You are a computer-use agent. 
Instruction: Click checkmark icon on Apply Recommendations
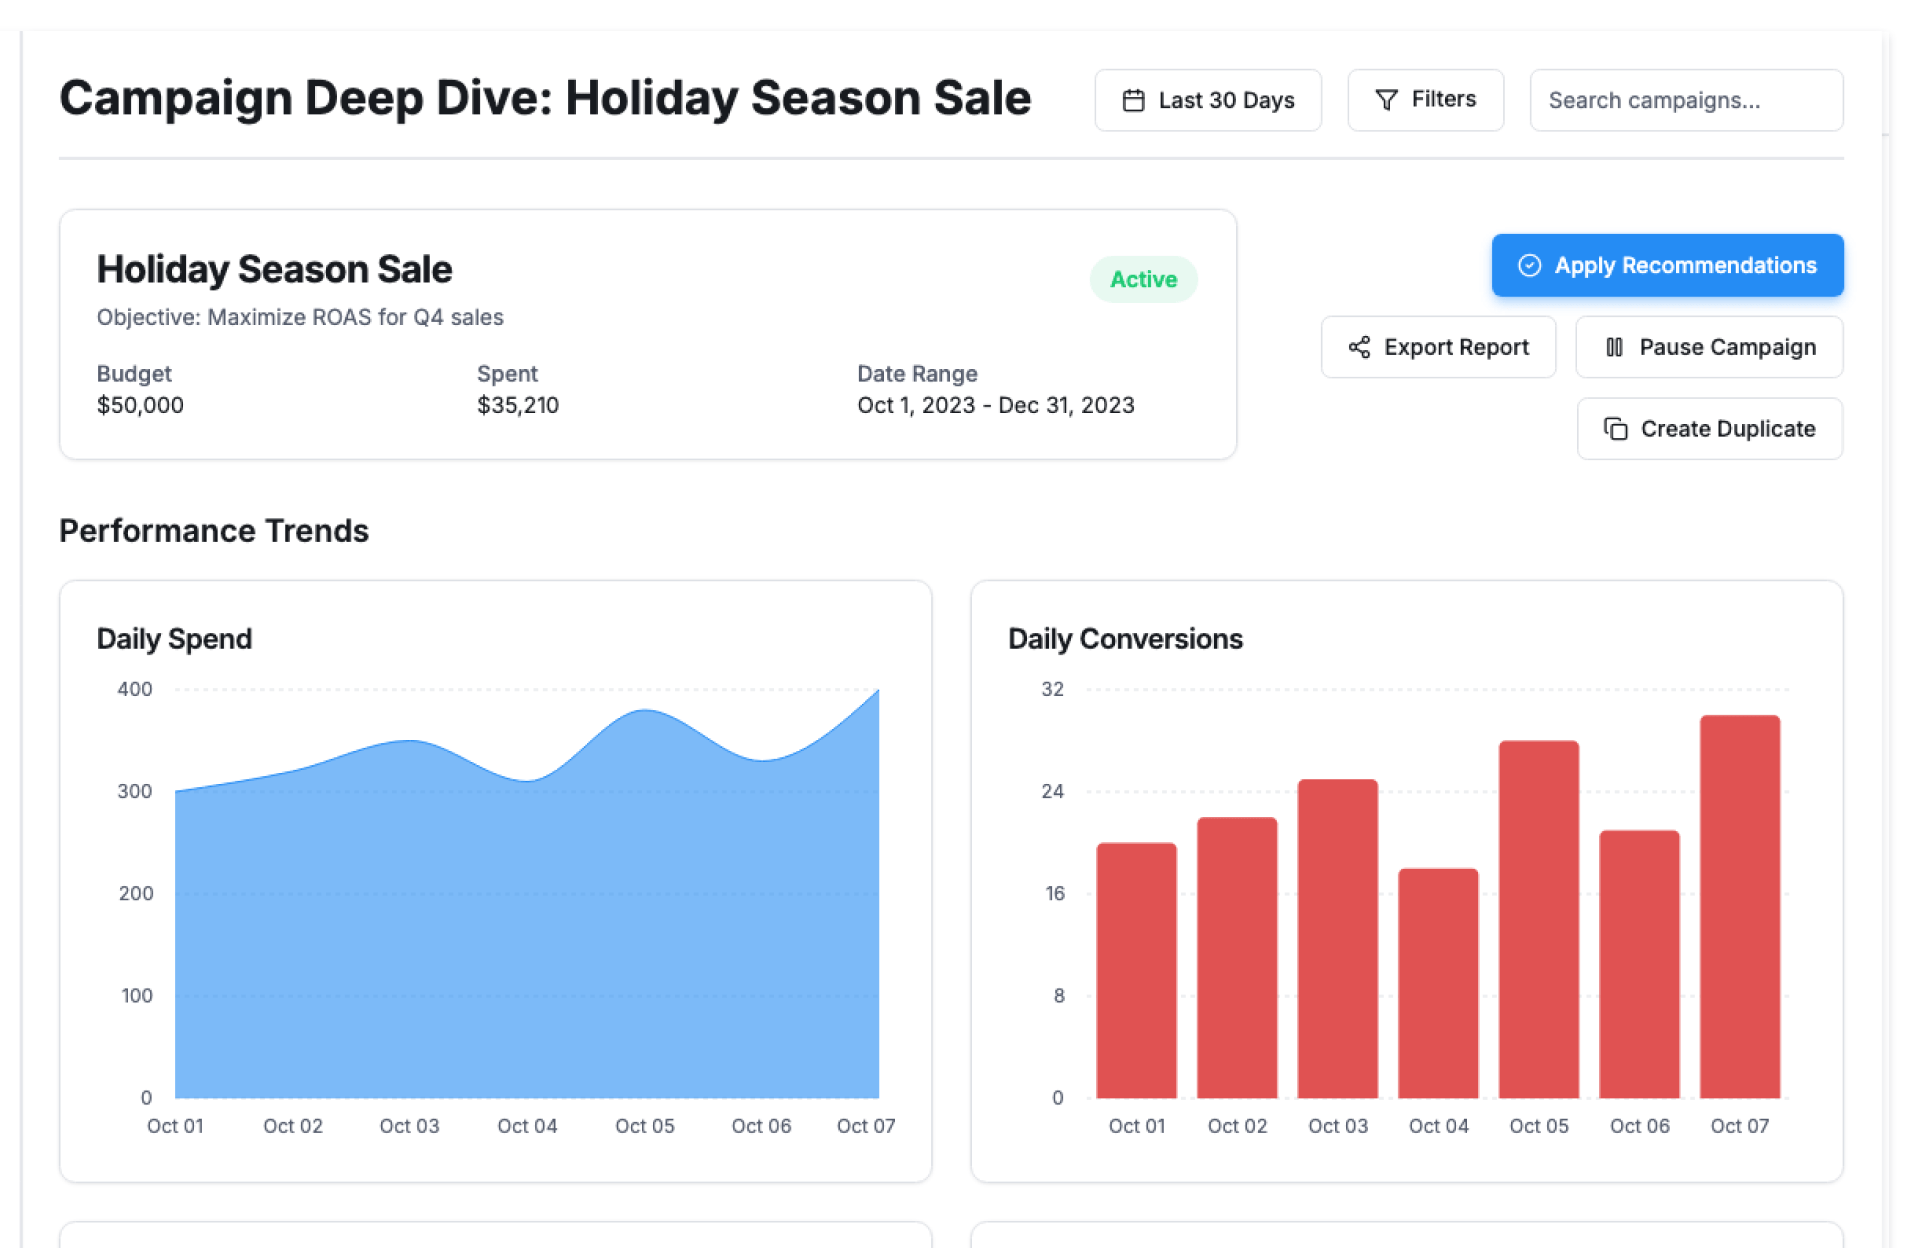[x=1529, y=265]
